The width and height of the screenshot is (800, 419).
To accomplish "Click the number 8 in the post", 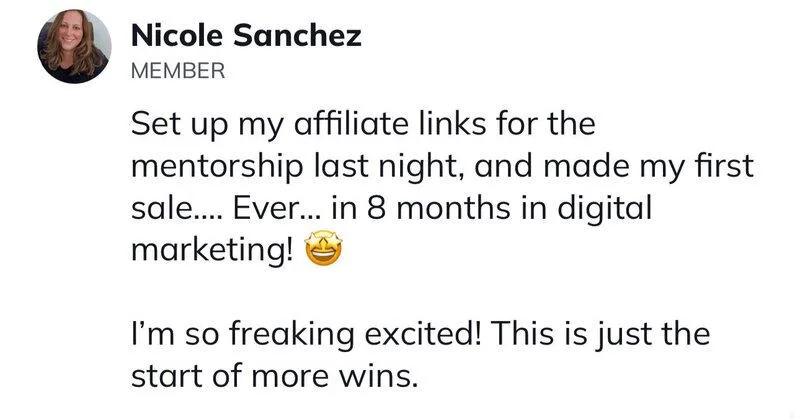I will [376, 209].
